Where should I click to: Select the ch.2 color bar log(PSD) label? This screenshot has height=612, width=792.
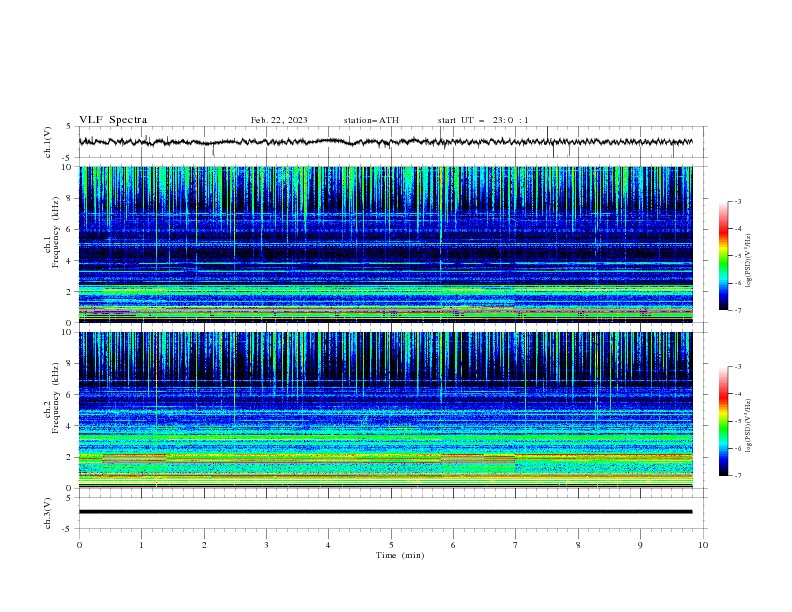click(x=748, y=426)
